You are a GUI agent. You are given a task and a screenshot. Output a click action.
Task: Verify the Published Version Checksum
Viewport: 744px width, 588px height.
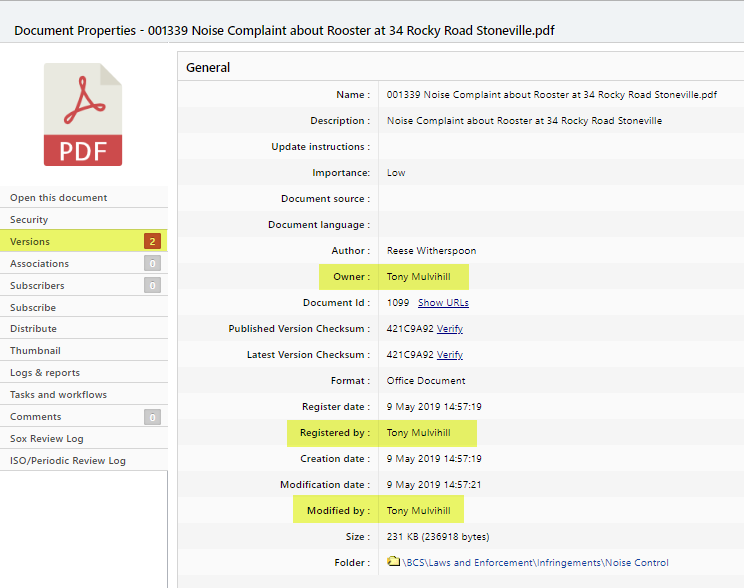(x=450, y=329)
